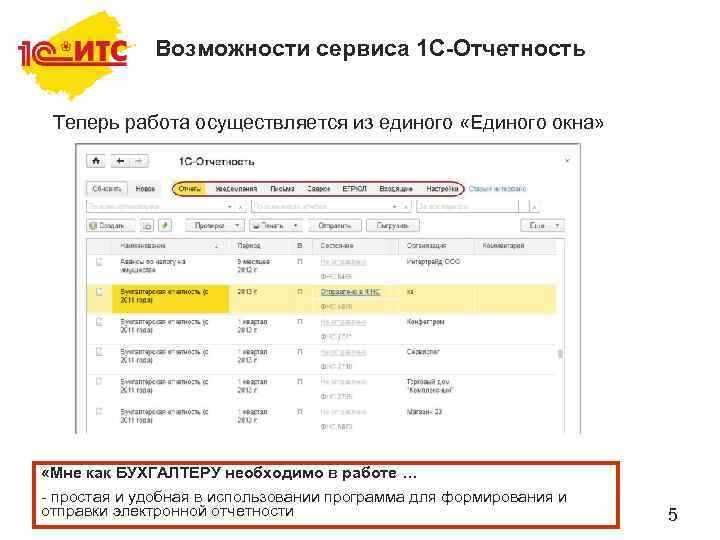This screenshot has width=720, height=540.
Task: Clear the organization filter with its x
Action: [240, 207]
